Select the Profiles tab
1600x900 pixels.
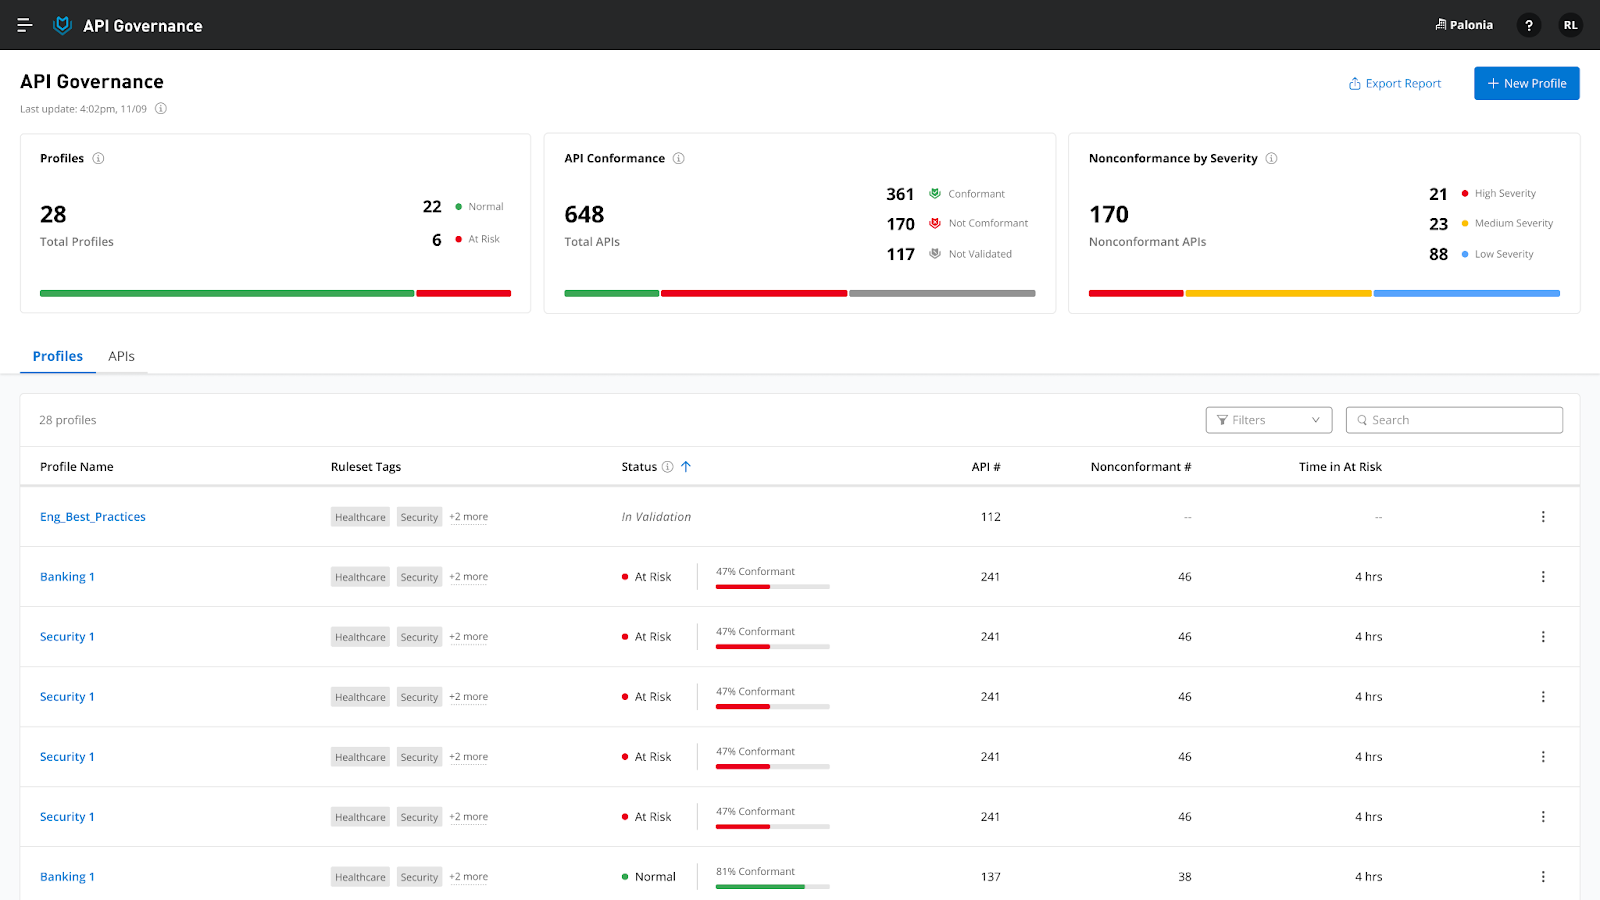[57, 355]
